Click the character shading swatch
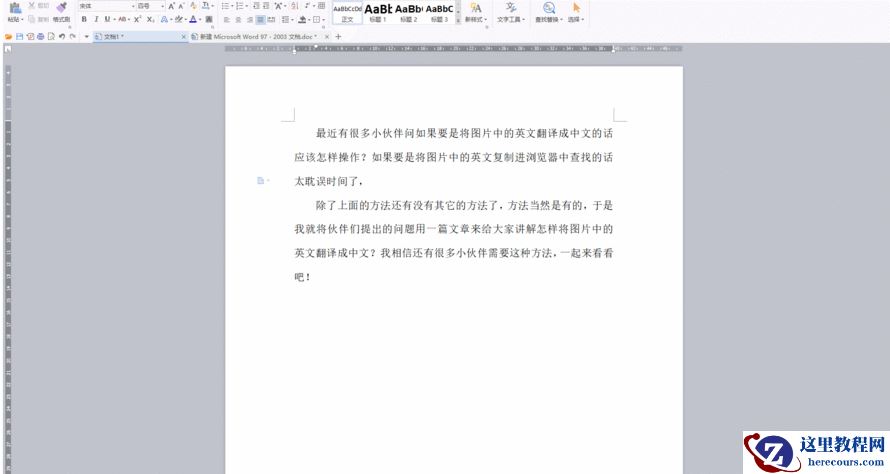Viewport: 890px width, 474px height. click(x=208, y=19)
